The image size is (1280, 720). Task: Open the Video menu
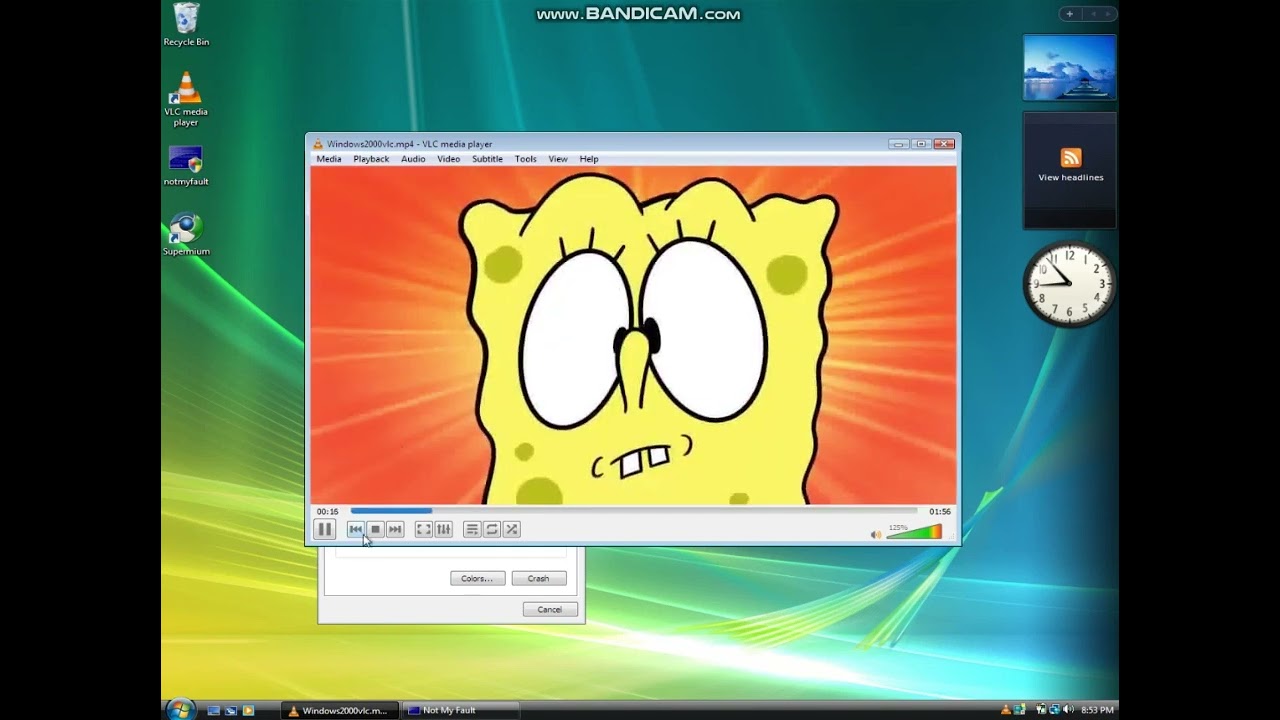pos(448,159)
